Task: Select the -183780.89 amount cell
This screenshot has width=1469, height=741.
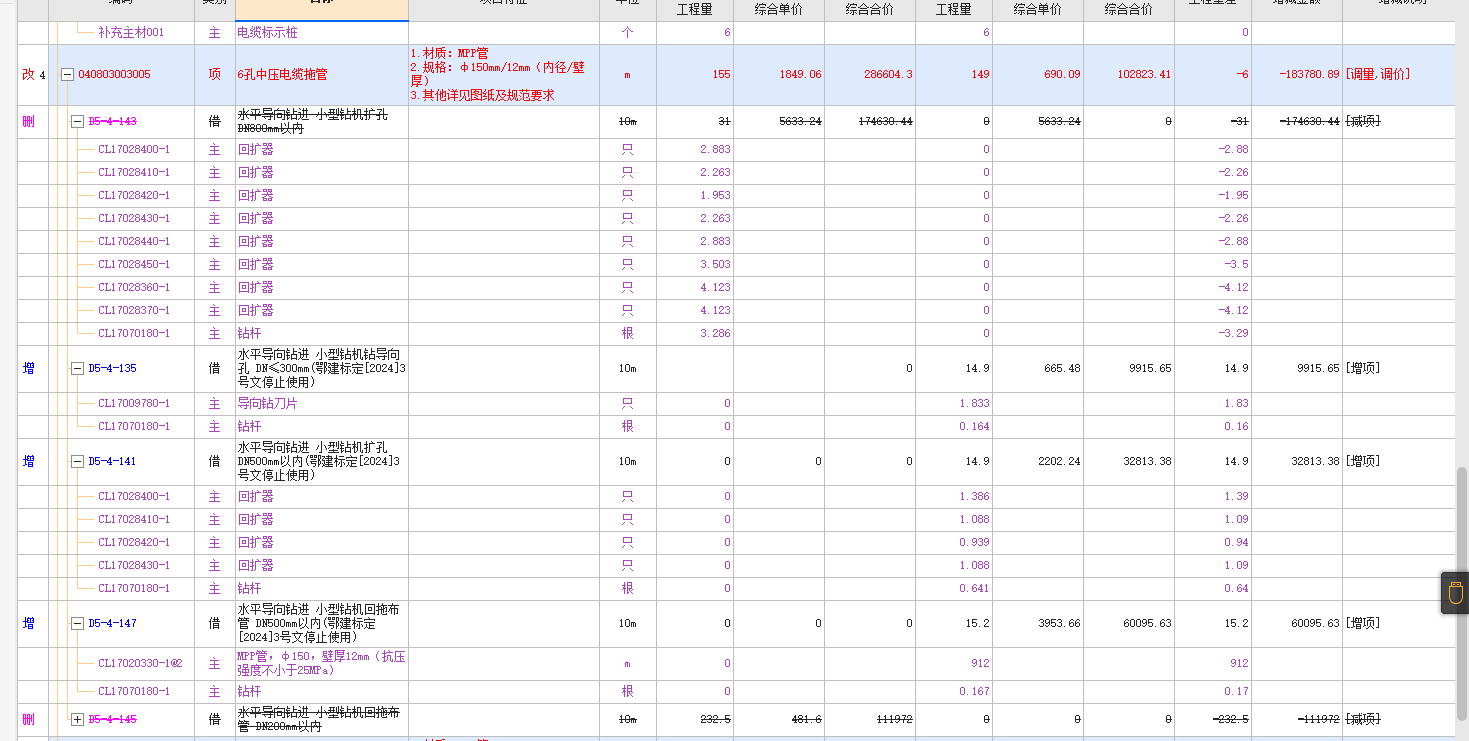Action: (x=1297, y=75)
